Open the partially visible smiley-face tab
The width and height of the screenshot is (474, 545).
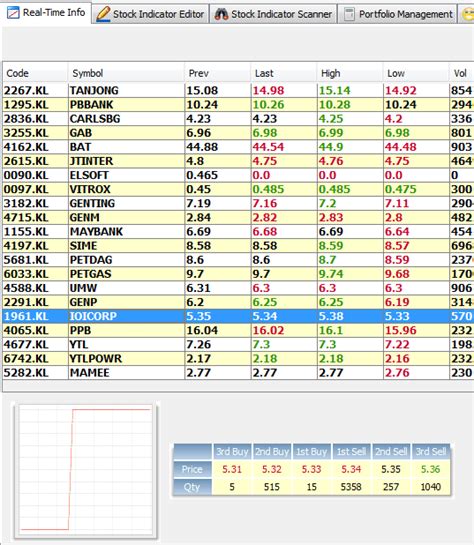[x=467, y=14]
